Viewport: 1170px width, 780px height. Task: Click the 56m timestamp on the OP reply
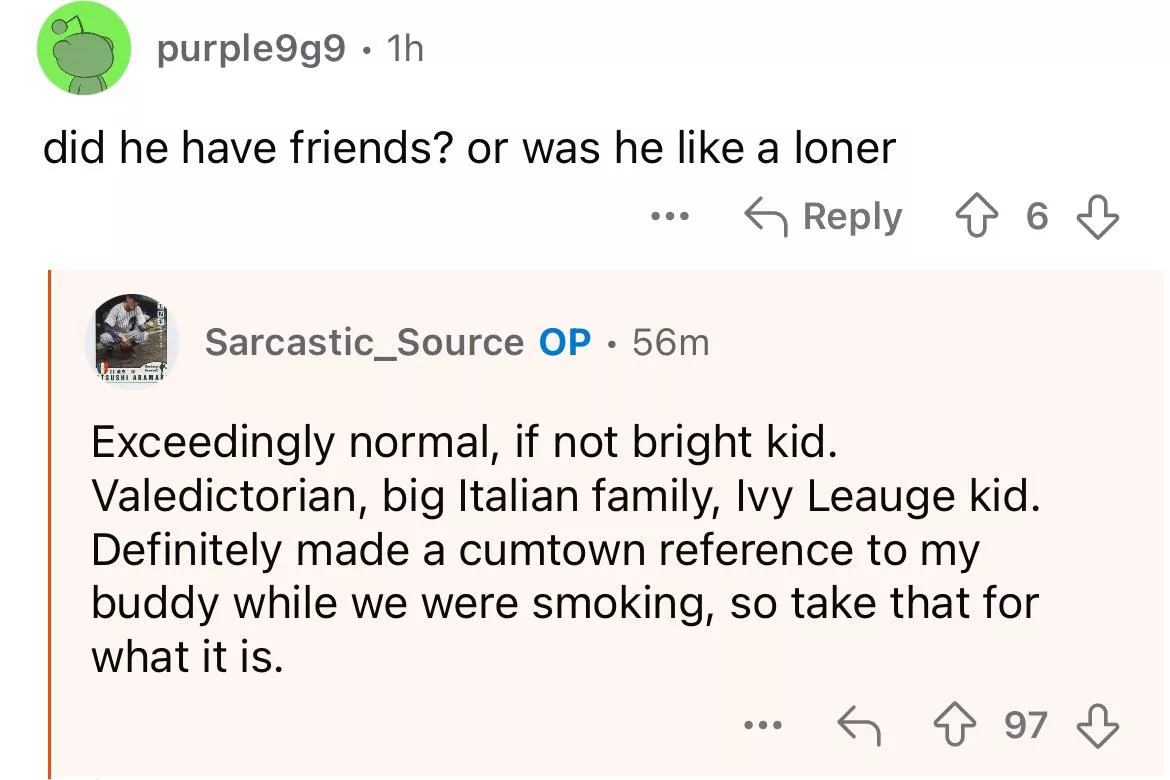[668, 343]
